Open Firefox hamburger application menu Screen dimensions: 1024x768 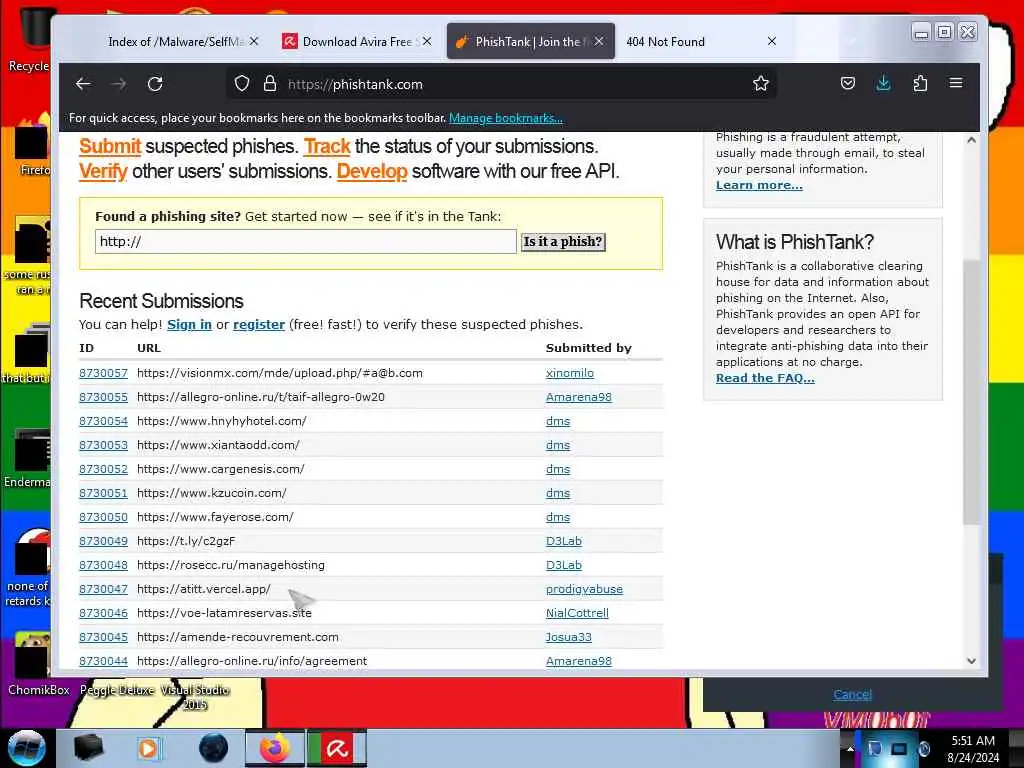955,83
